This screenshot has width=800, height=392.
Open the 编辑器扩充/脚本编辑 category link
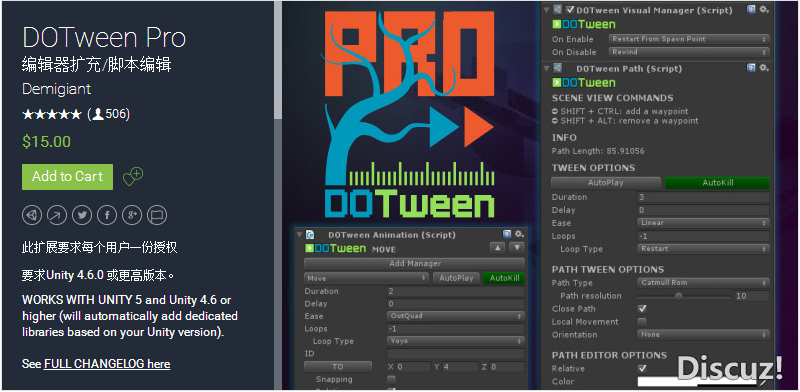(x=97, y=65)
